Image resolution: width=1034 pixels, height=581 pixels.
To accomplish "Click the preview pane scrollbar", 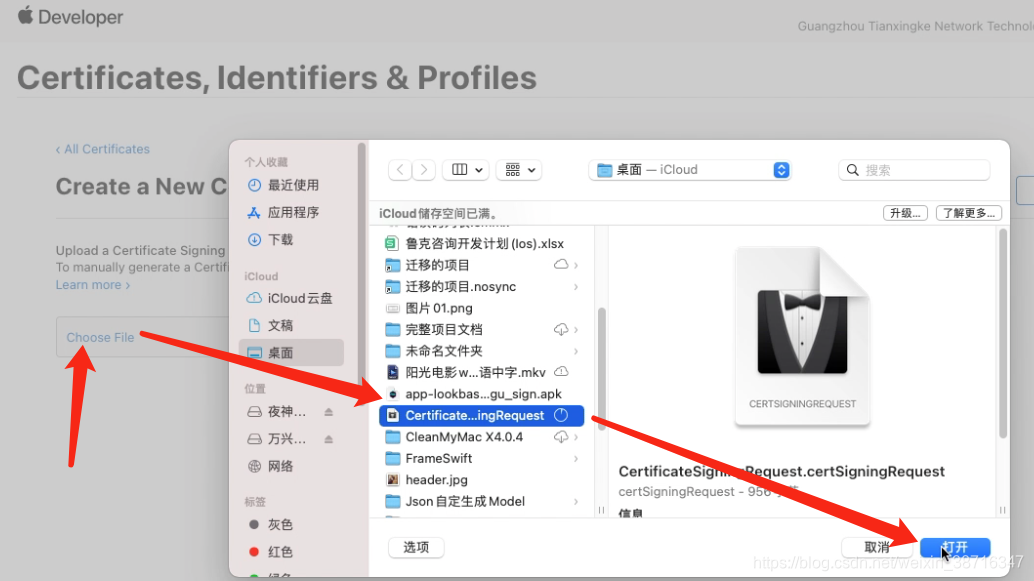I will (x=1002, y=333).
